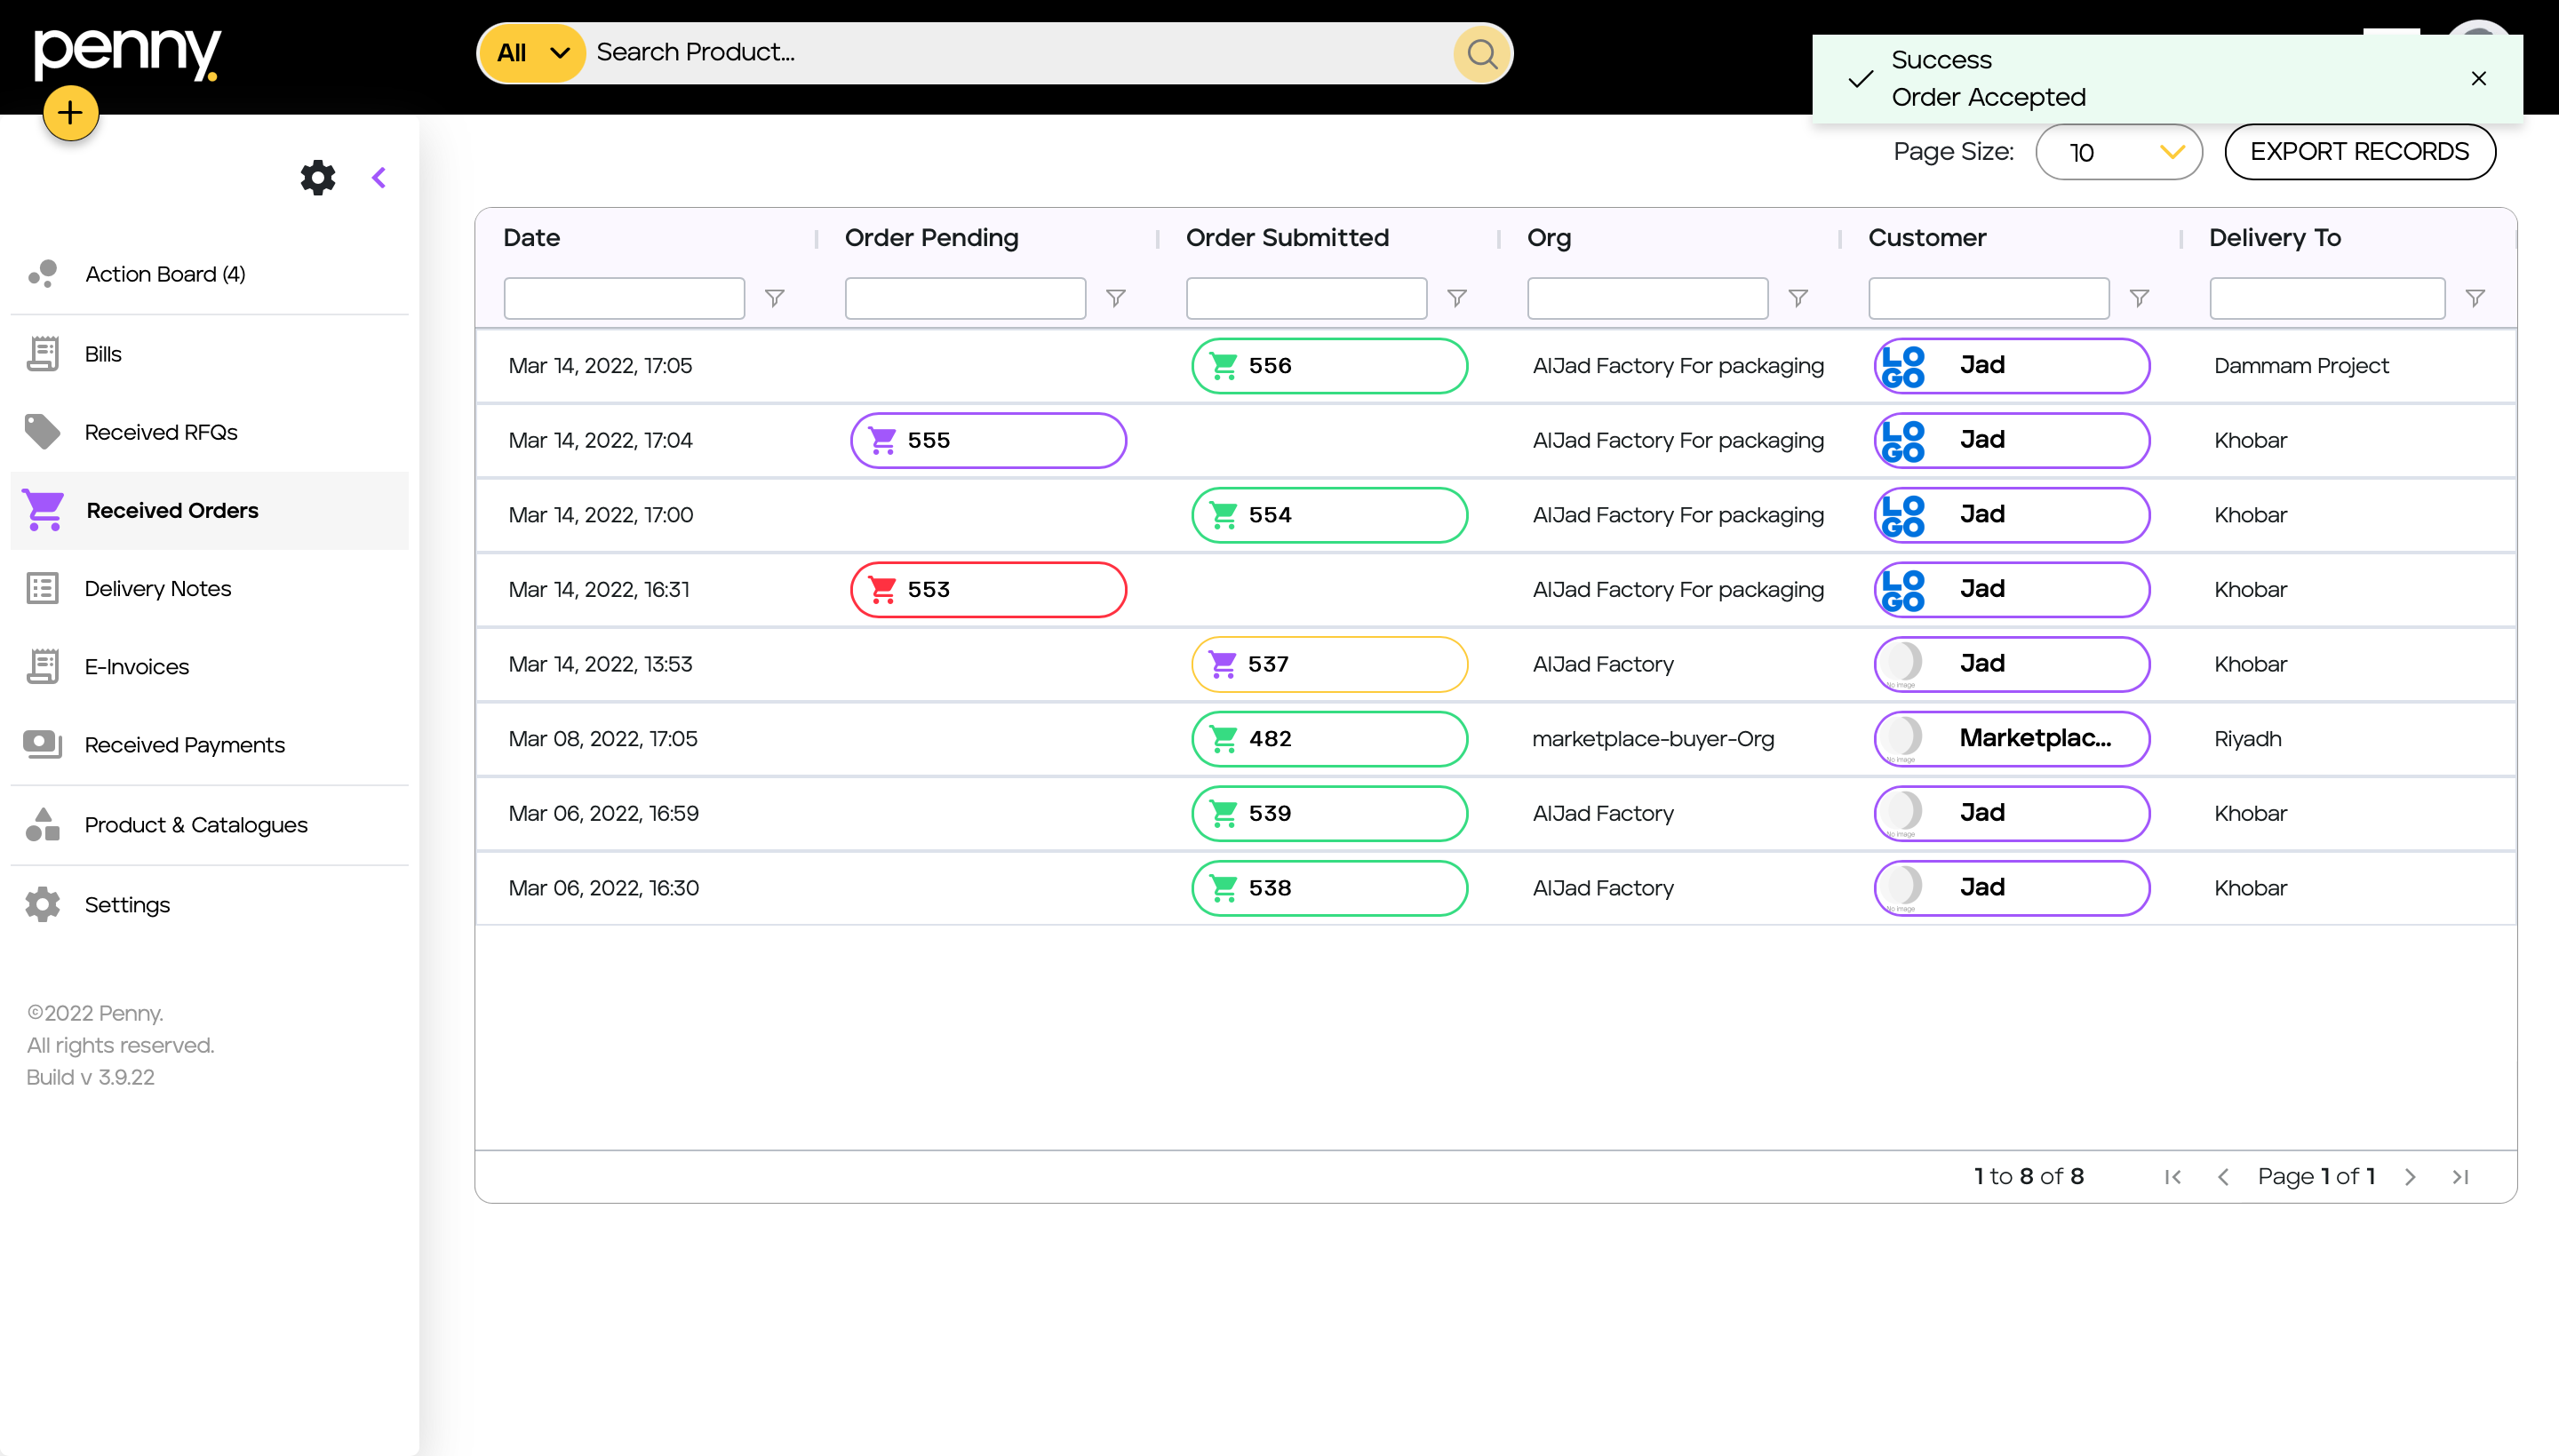Open Product & Catalogues

pos(209,825)
